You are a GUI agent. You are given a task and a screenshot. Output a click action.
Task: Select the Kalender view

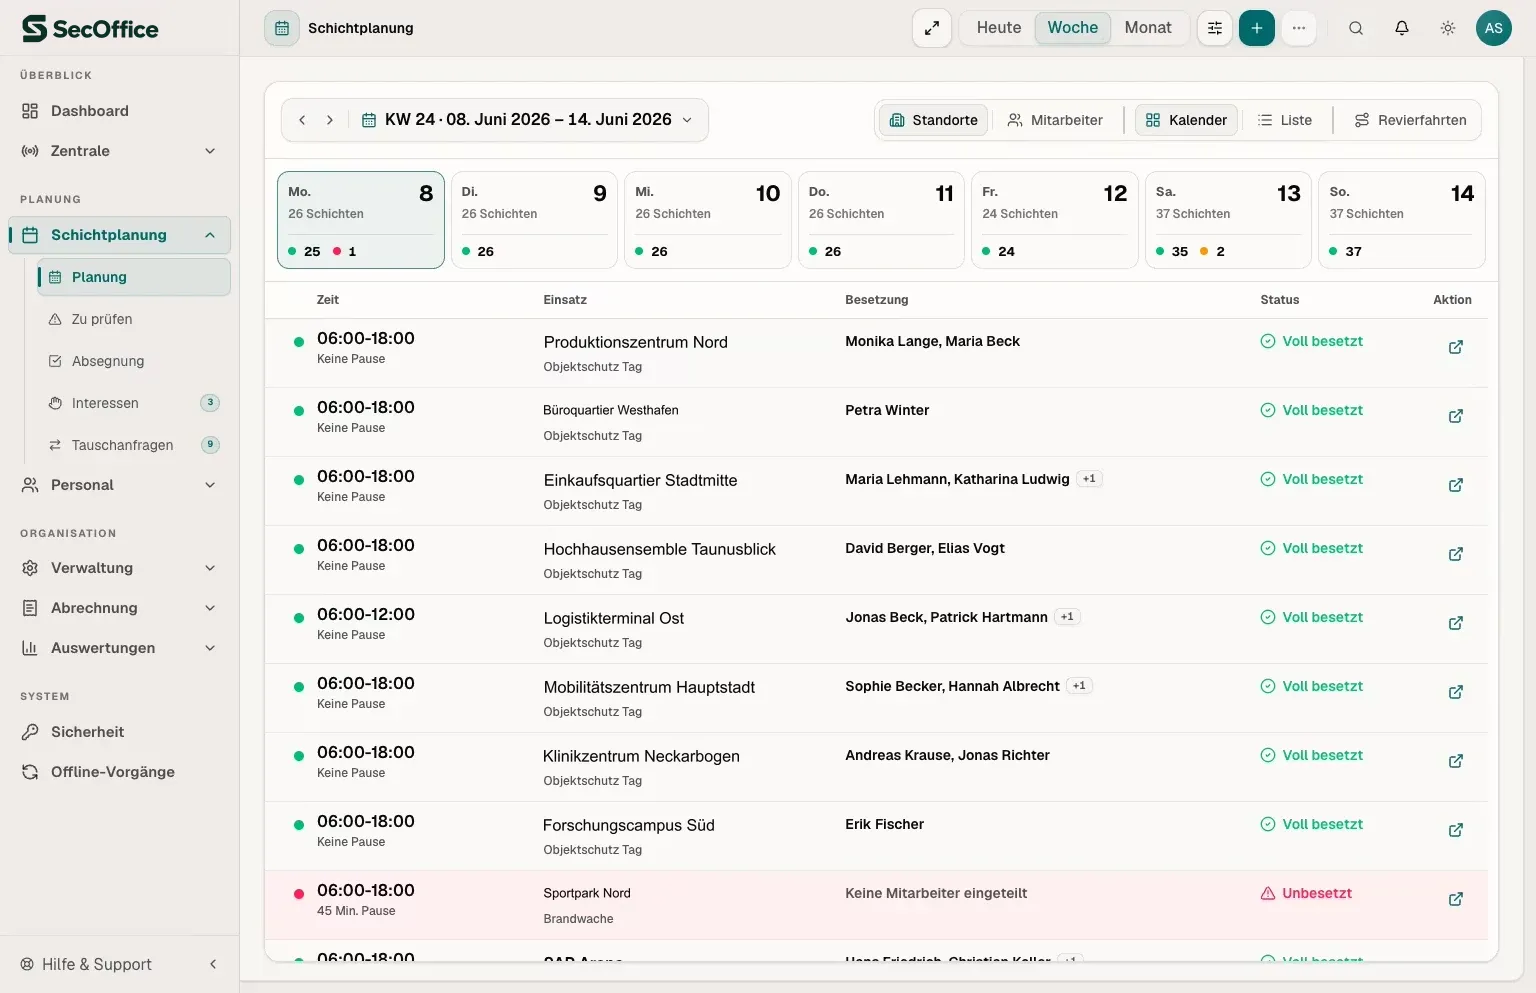click(x=1186, y=120)
